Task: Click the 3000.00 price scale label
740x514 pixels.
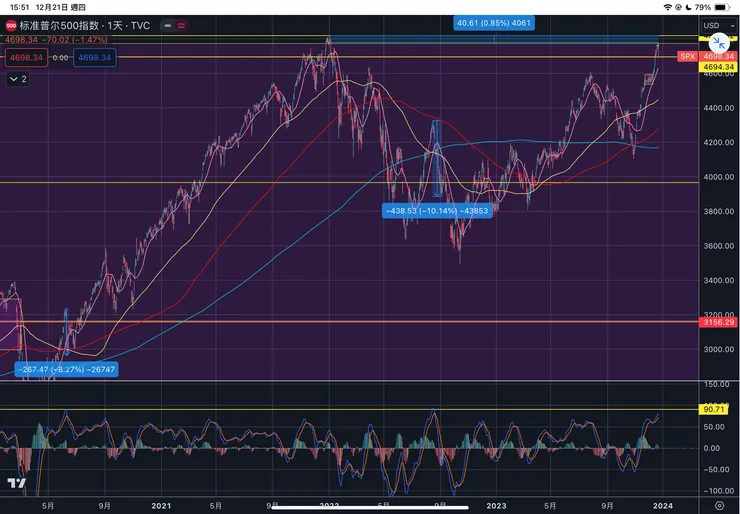Action: [718, 349]
